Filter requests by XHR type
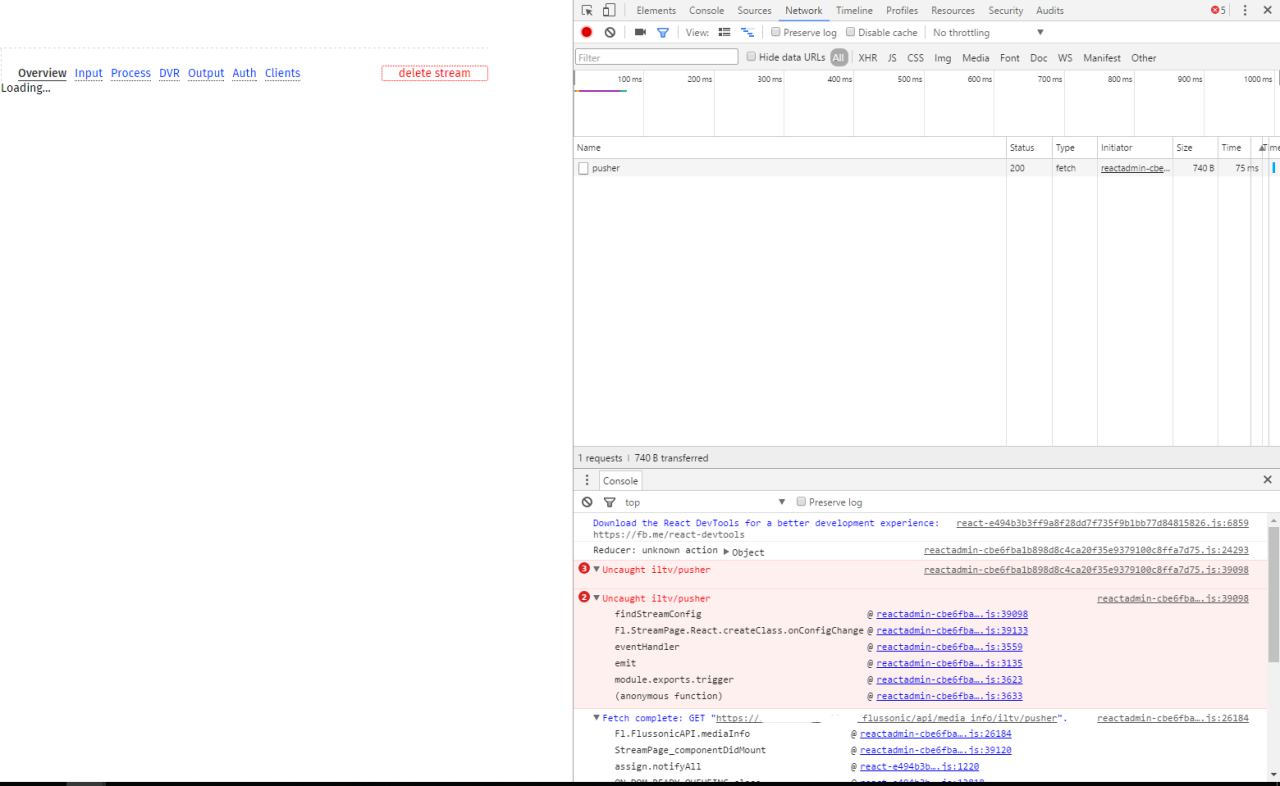Image resolution: width=1280 pixels, height=786 pixels. [868, 58]
